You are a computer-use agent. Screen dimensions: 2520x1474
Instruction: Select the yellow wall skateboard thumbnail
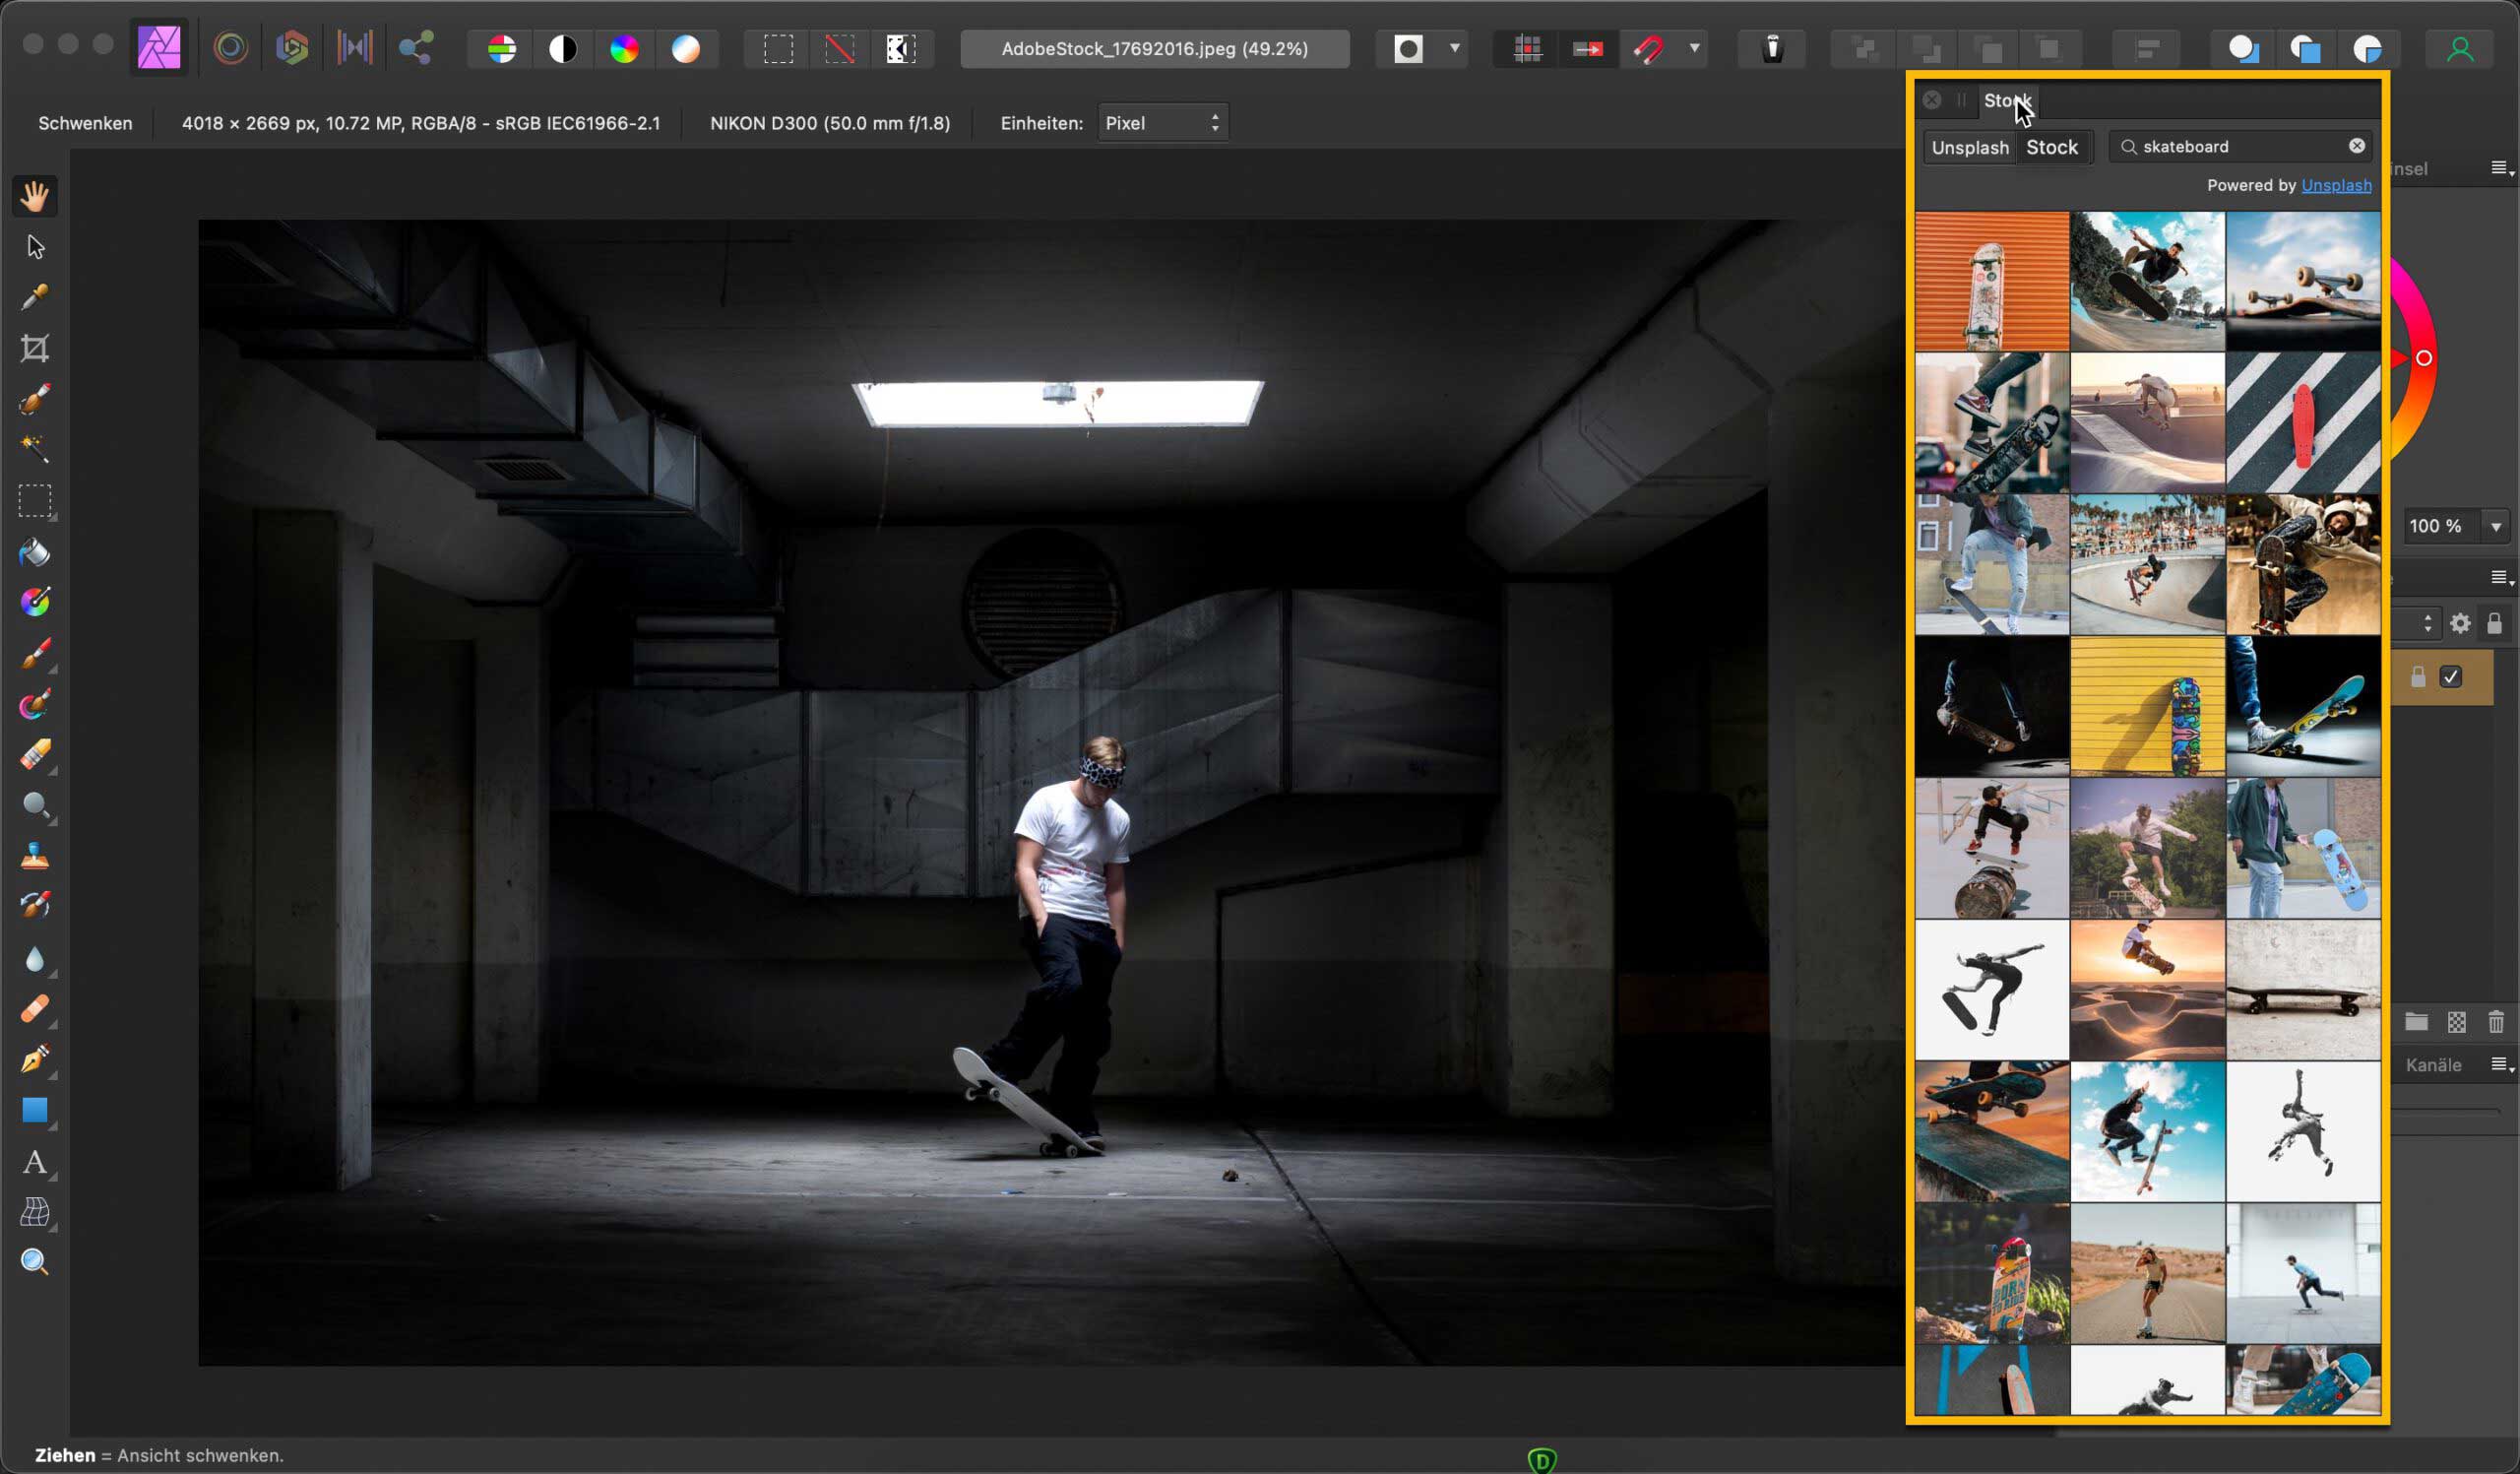[x=2147, y=707]
